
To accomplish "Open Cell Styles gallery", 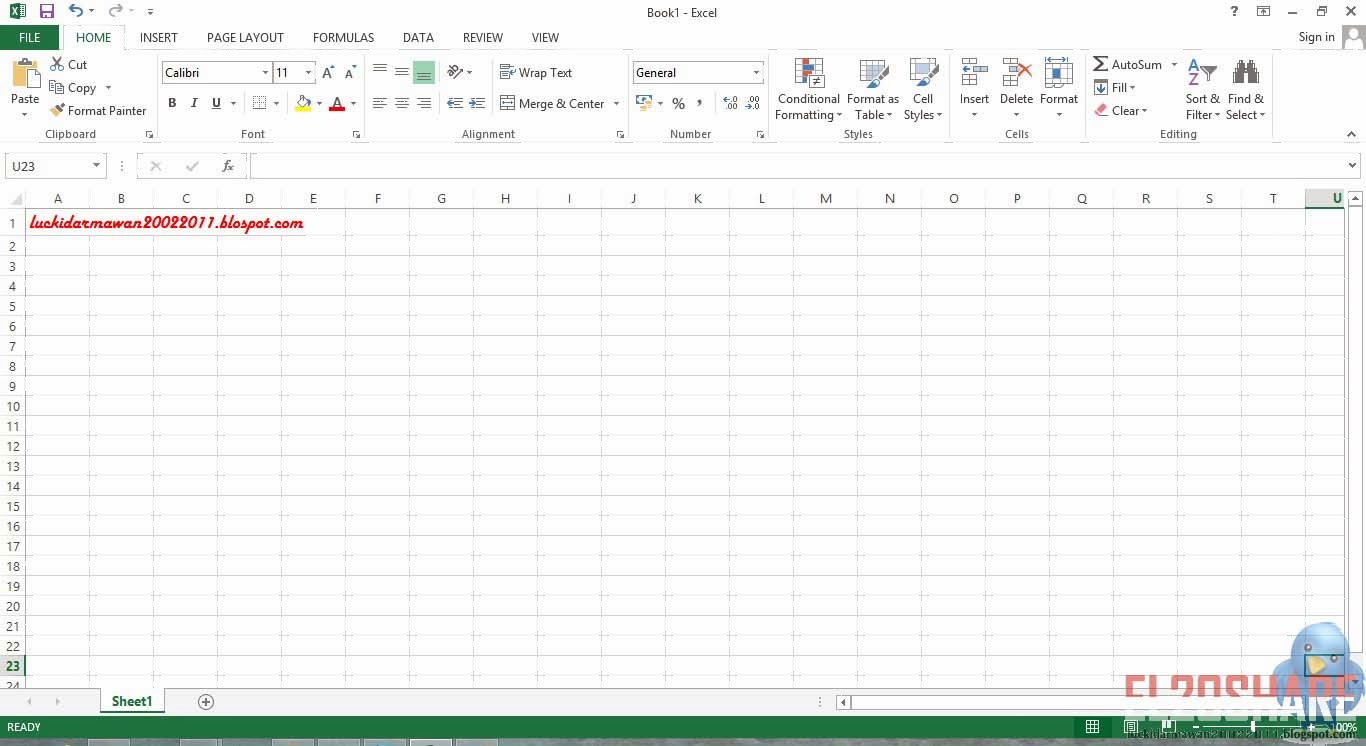I will pos(923,89).
